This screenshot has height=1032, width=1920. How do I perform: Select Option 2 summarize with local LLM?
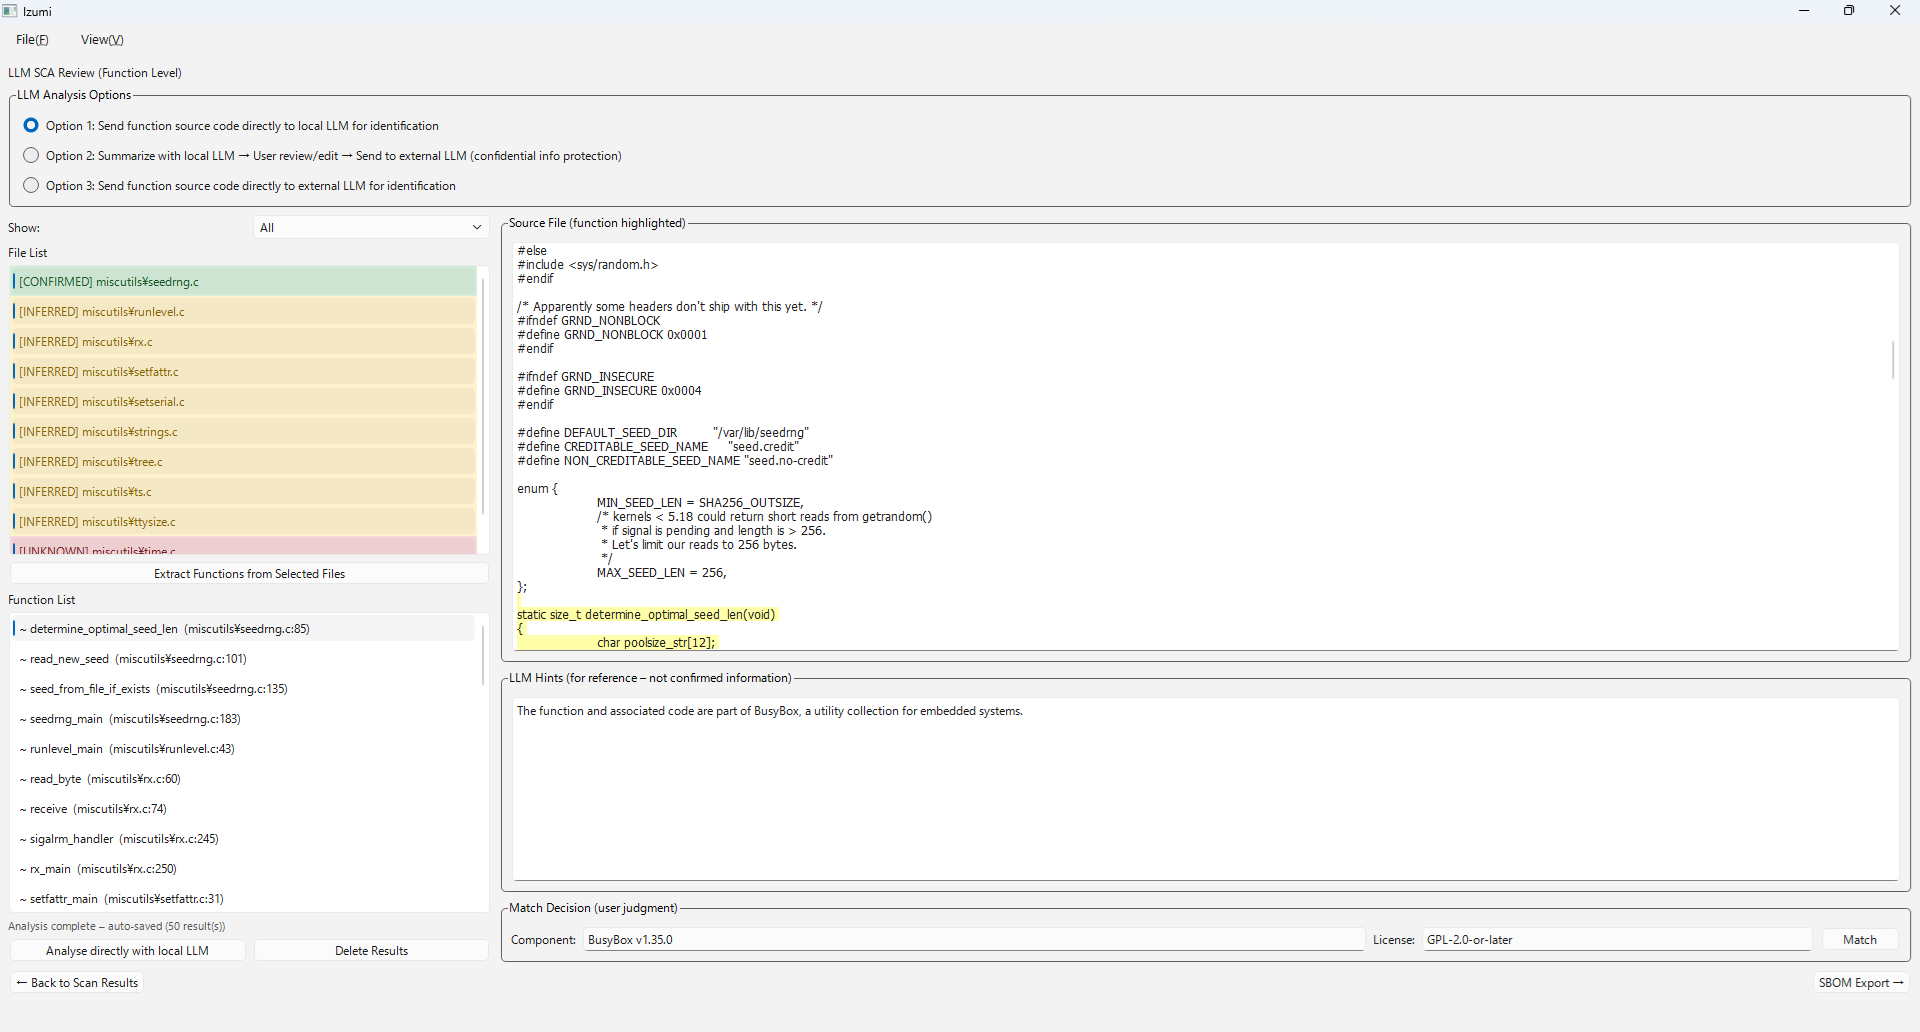tap(31, 155)
